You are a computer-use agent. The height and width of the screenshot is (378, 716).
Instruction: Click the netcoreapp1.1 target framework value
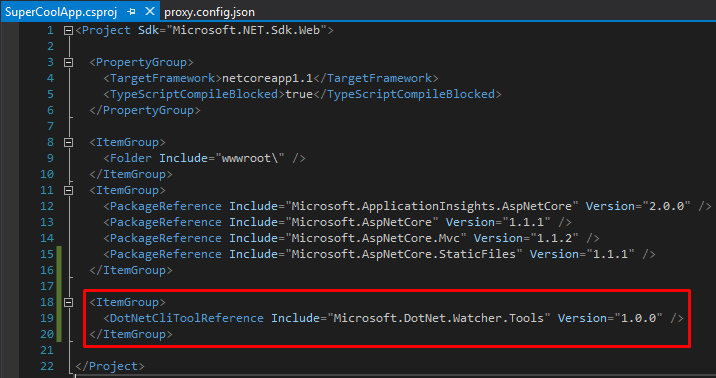(x=267, y=78)
